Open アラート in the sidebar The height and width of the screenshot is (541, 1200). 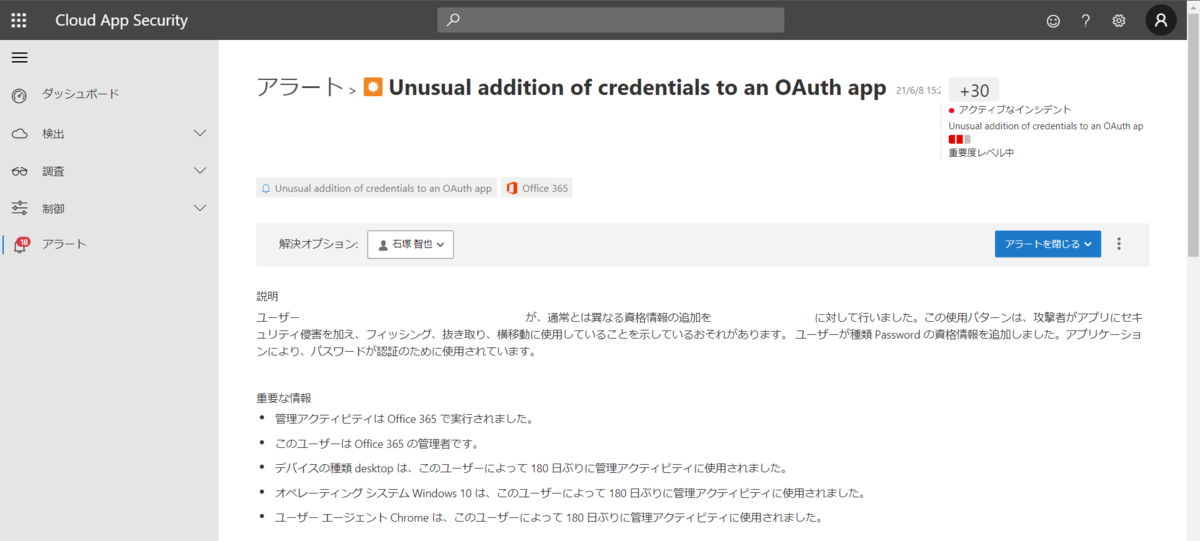click(64, 244)
